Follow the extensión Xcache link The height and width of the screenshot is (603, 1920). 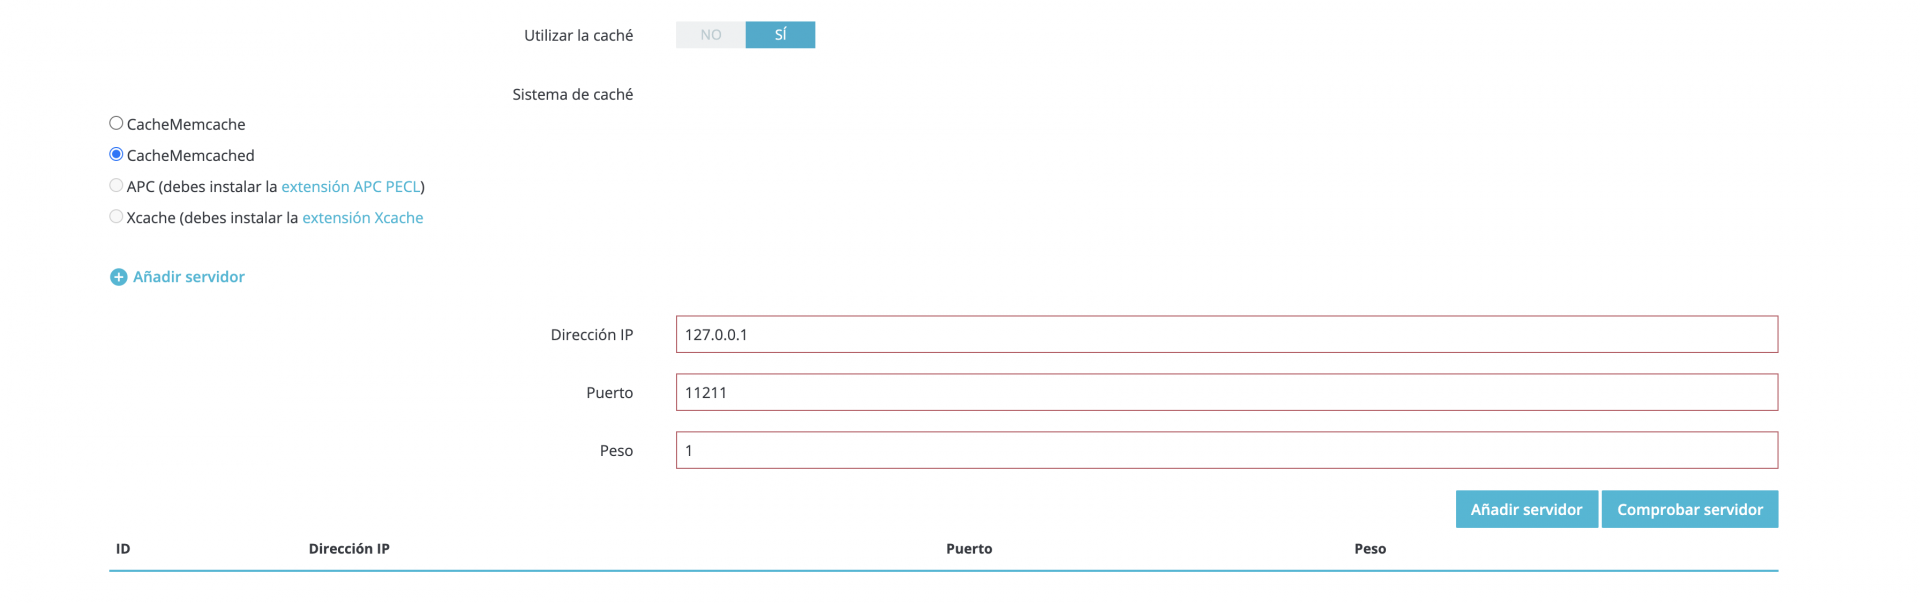pos(363,218)
